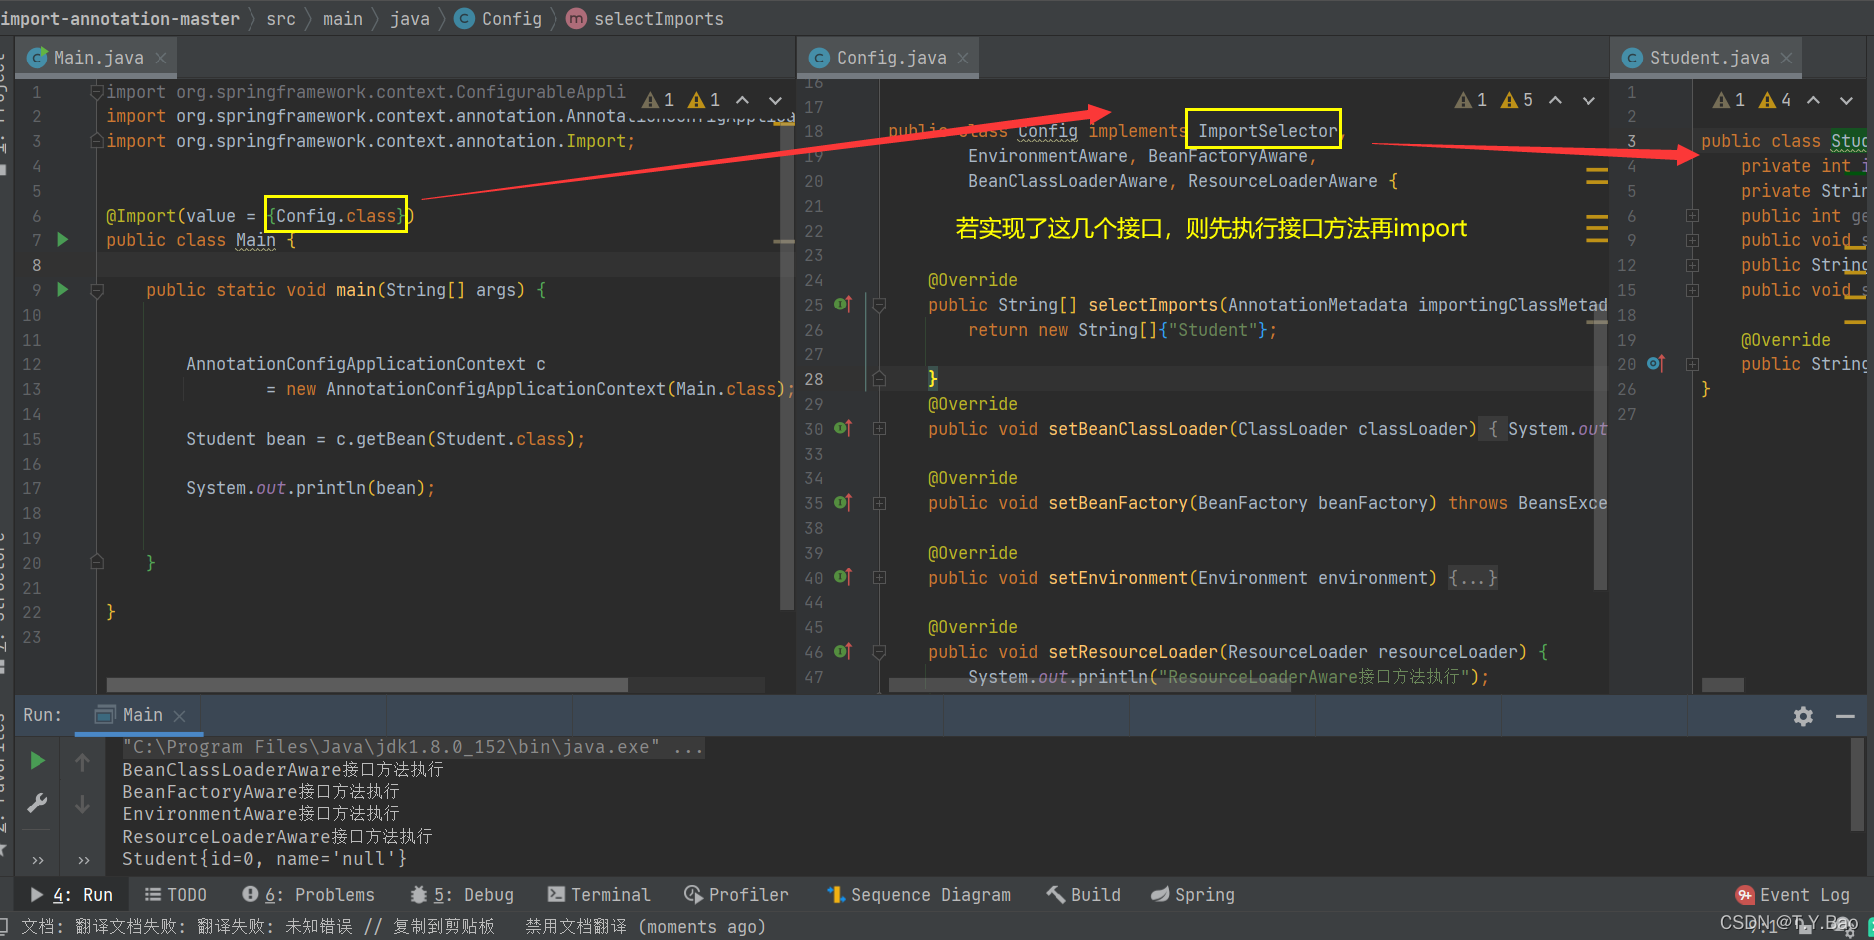Collapse the setResourceLoader method fold

point(879,652)
